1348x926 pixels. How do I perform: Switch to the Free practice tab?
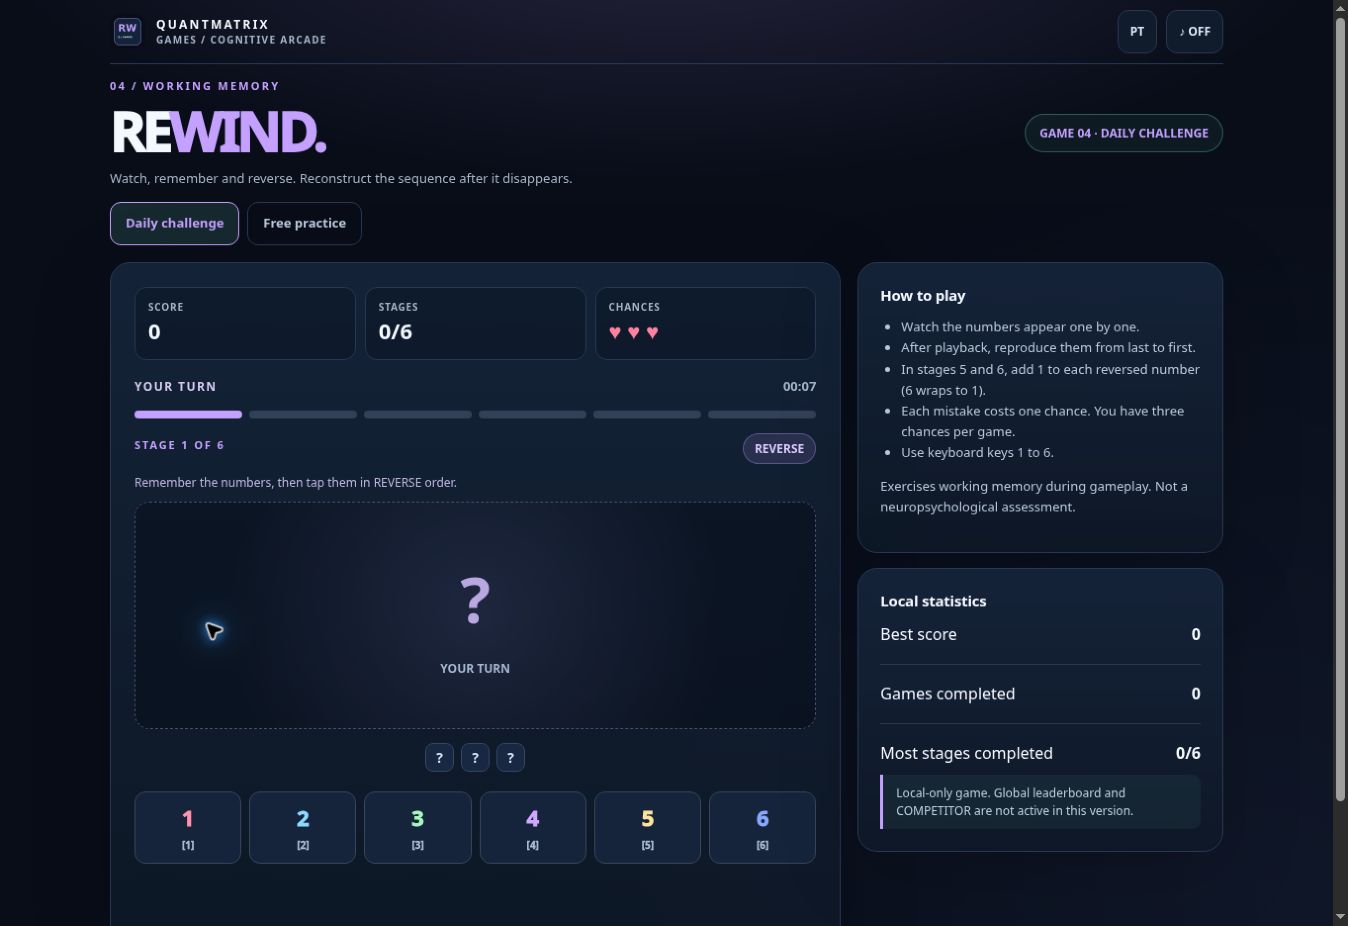click(304, 223)
